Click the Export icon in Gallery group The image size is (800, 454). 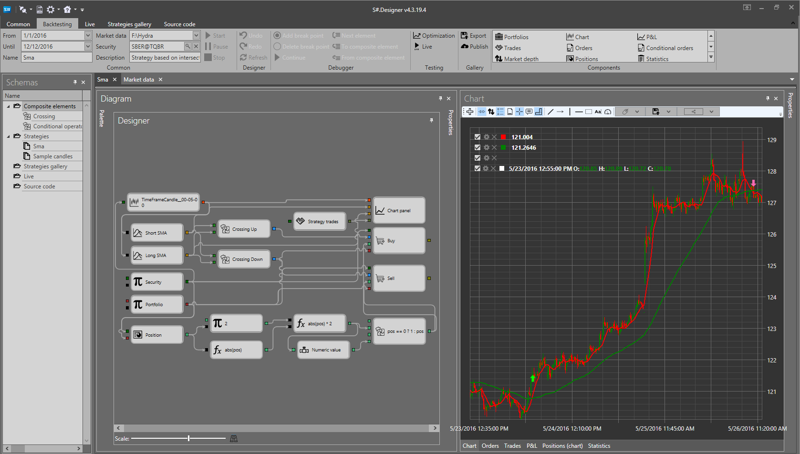pos(474,36)
